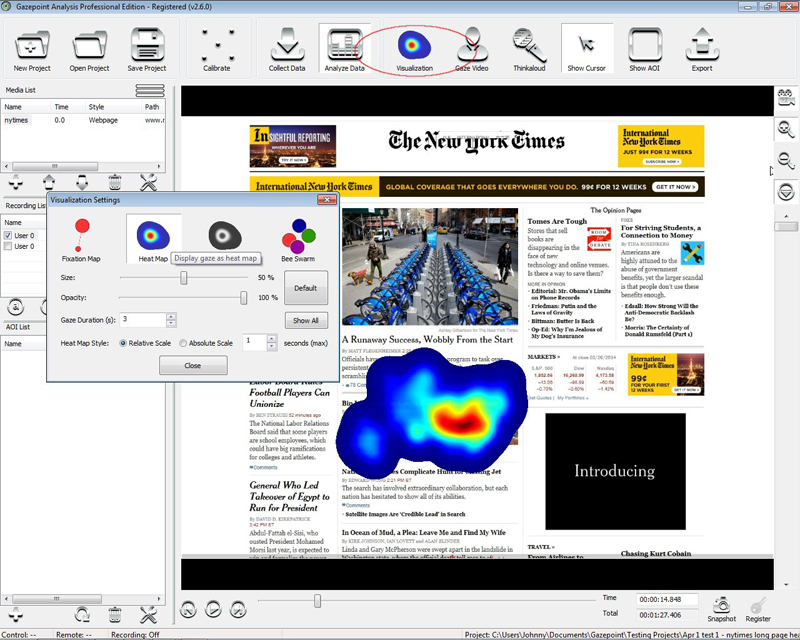Add an AOI with the bottom-left plus icon
Viewport: 800px width, 640px height.
pos(16,614)
